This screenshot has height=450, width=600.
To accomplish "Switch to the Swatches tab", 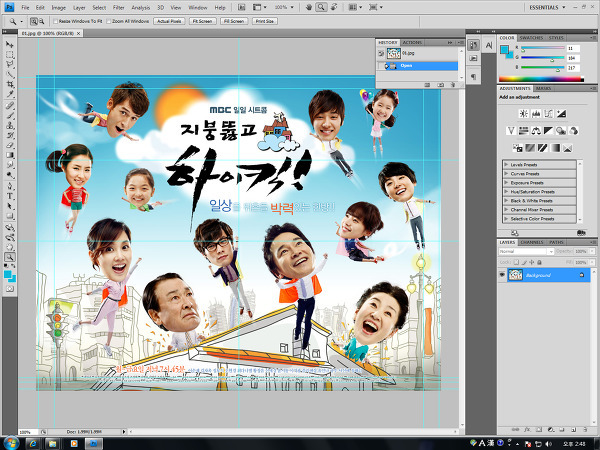I will (x=531, y=38).
